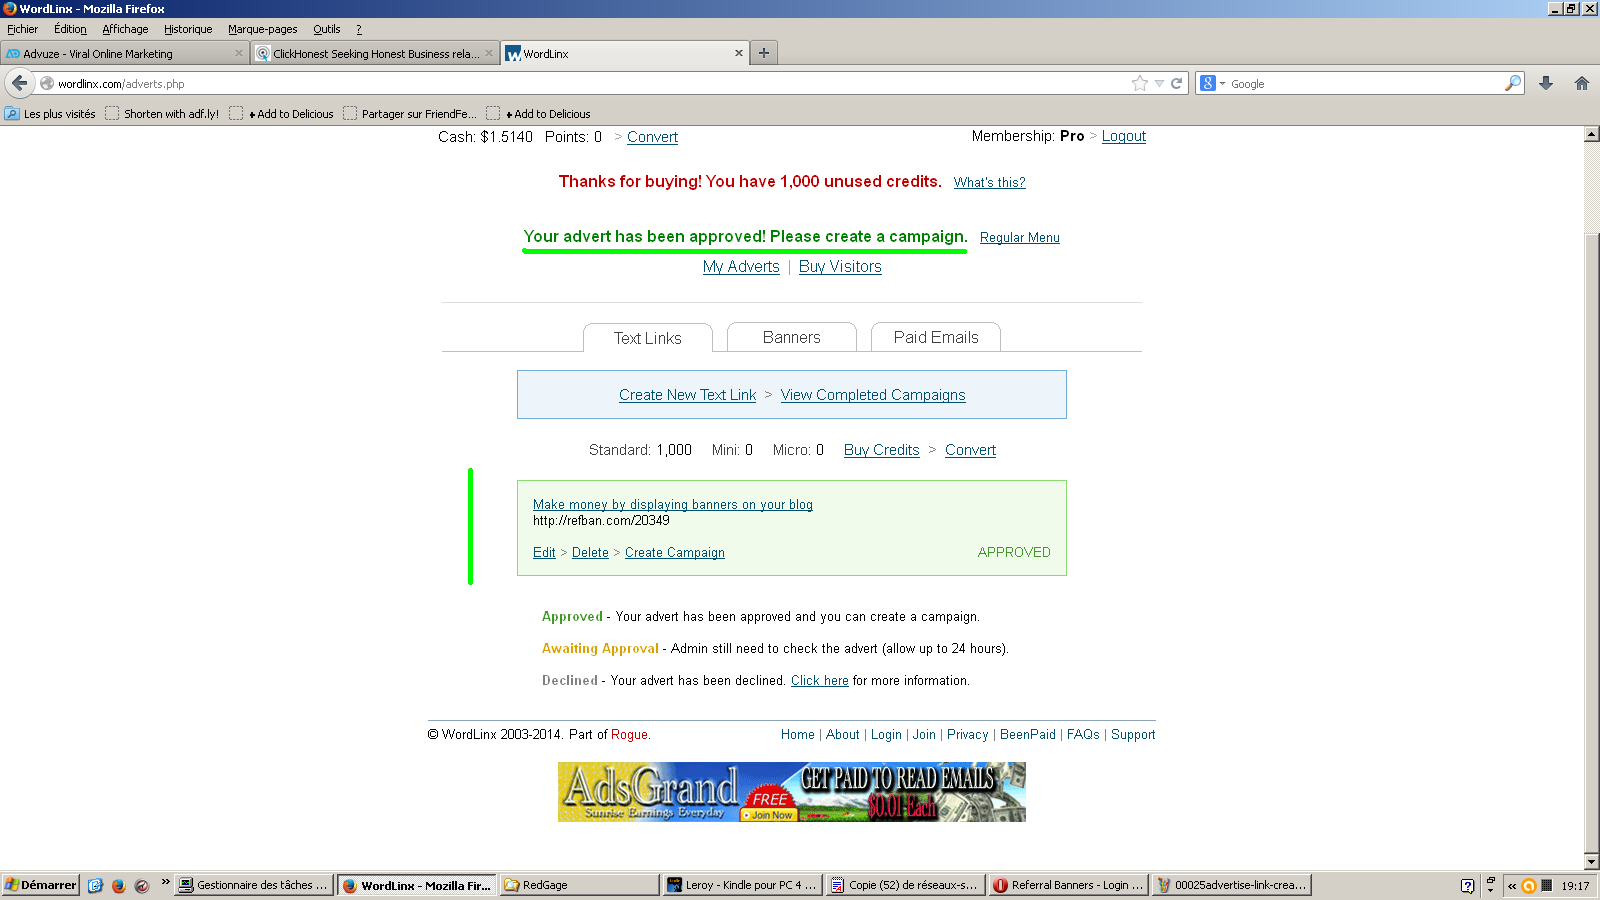Open the Google search engine dropdown
This screenshot has height=900, width=1600.
click(1212, 84)
